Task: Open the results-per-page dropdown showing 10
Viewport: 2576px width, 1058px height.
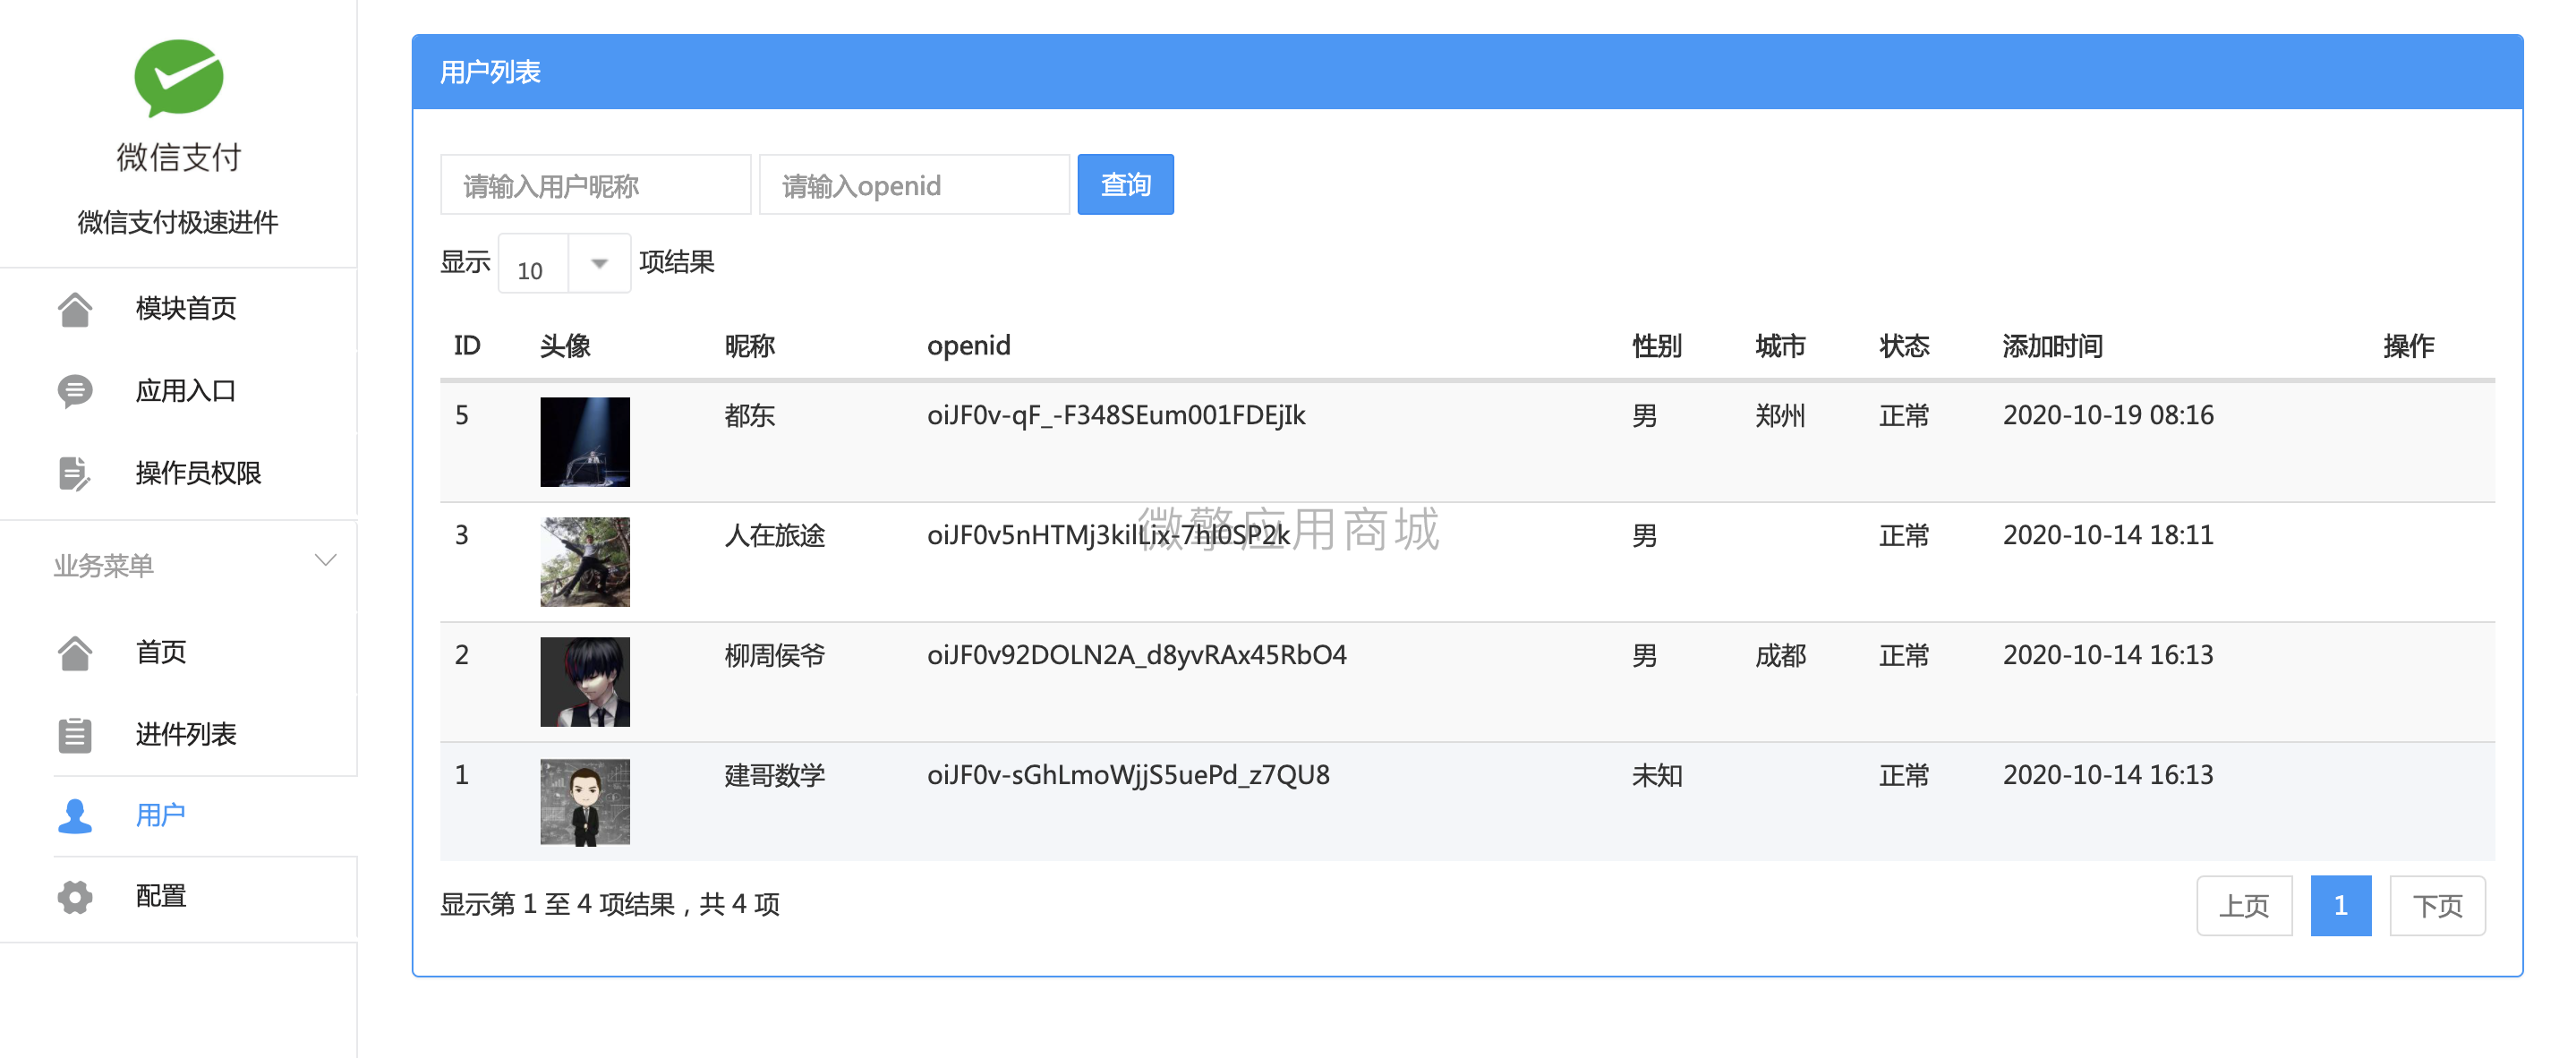Action: [x=535, y=264]
